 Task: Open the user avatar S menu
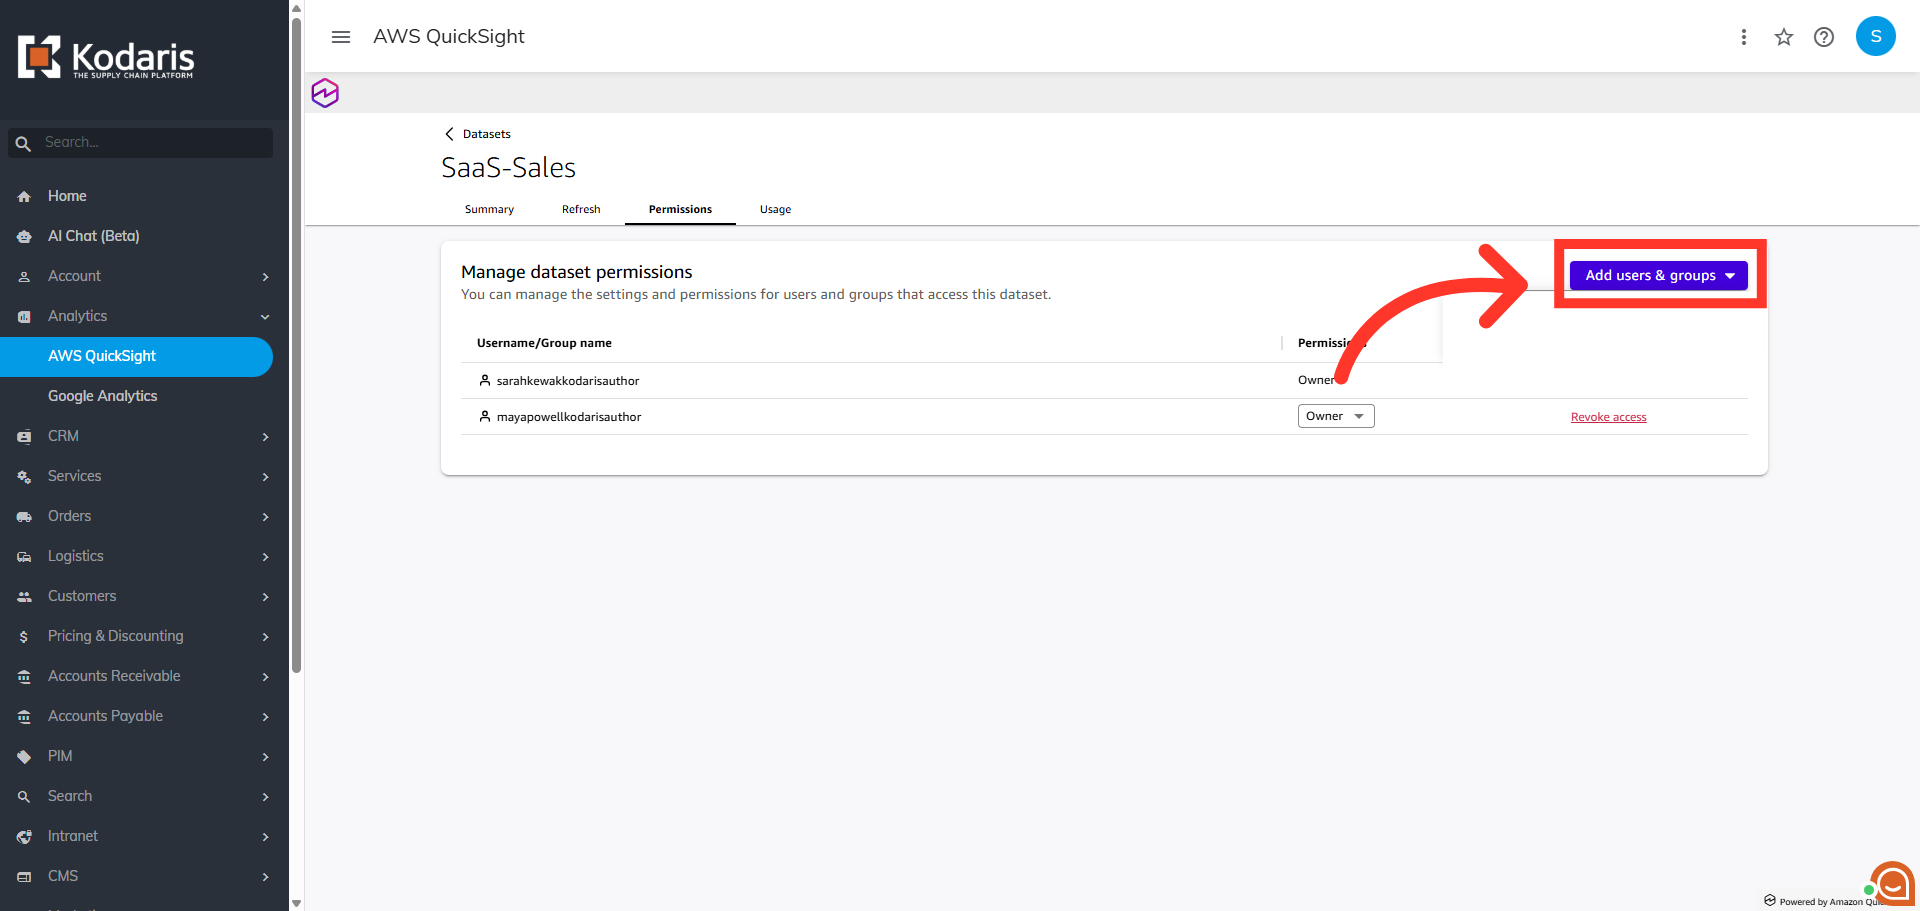pyautogui.click(x=1876, y=36)
